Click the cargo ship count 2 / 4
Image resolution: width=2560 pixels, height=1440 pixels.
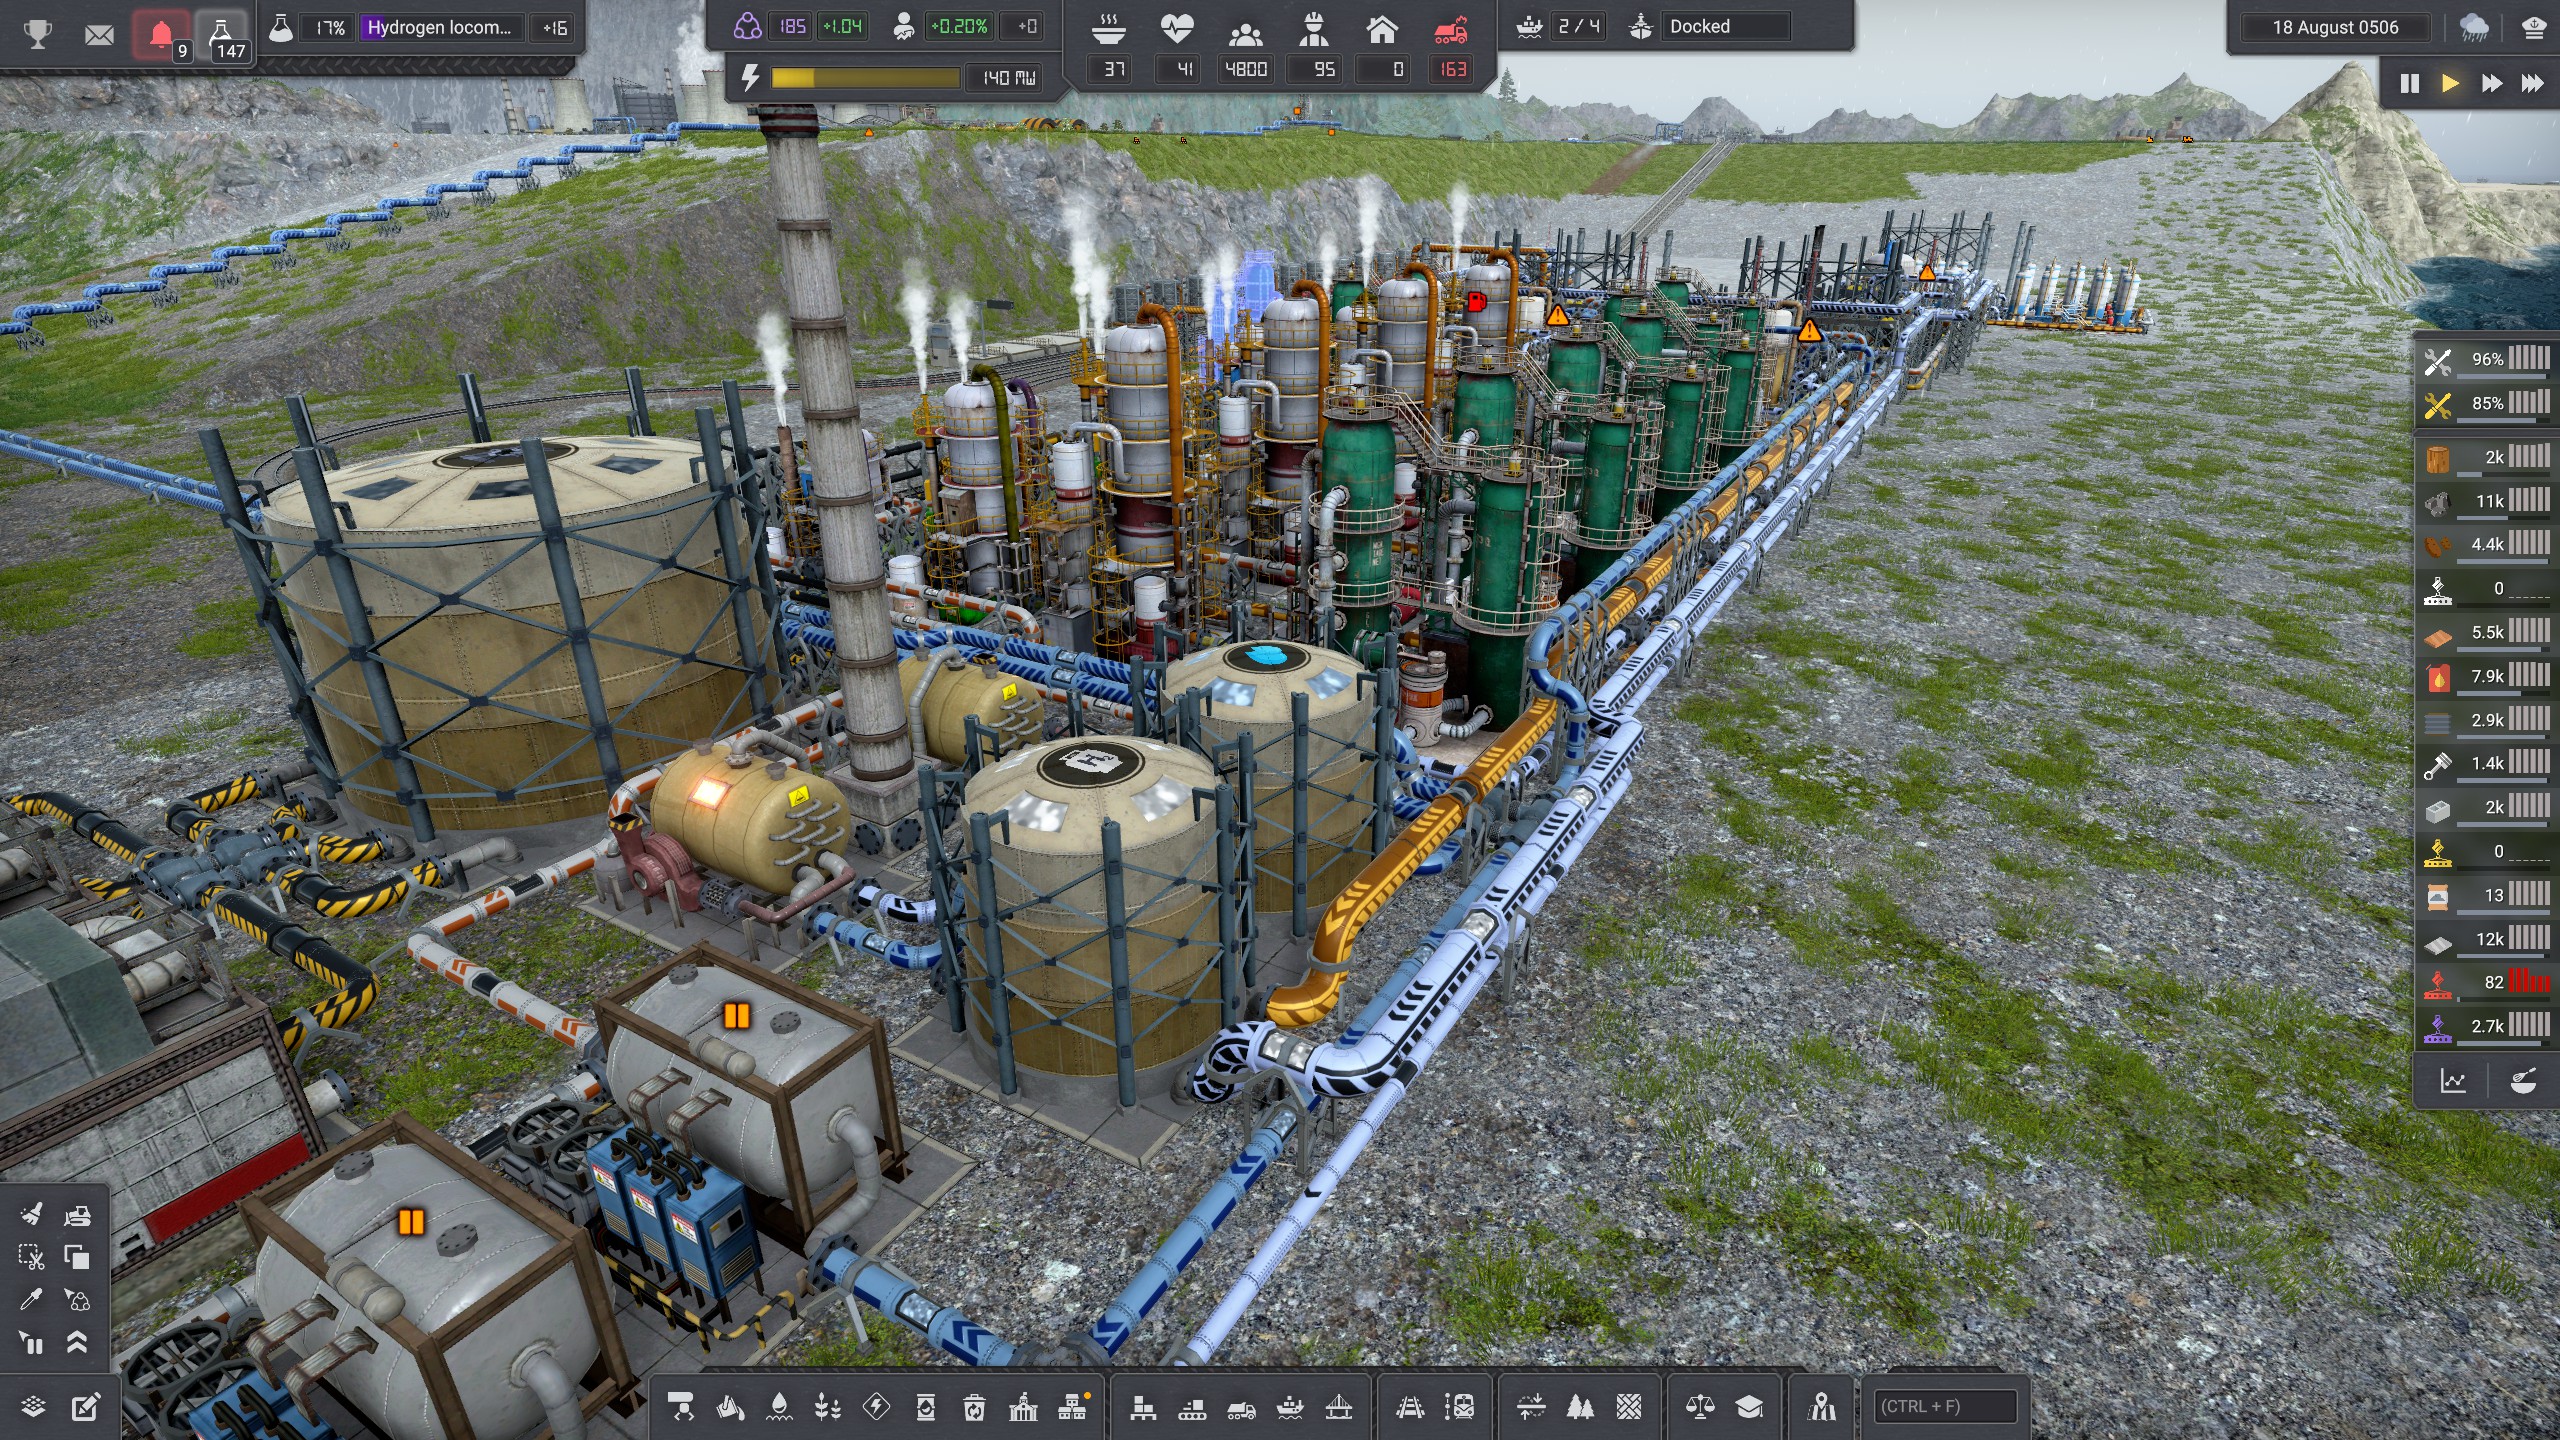[1579, 27]
